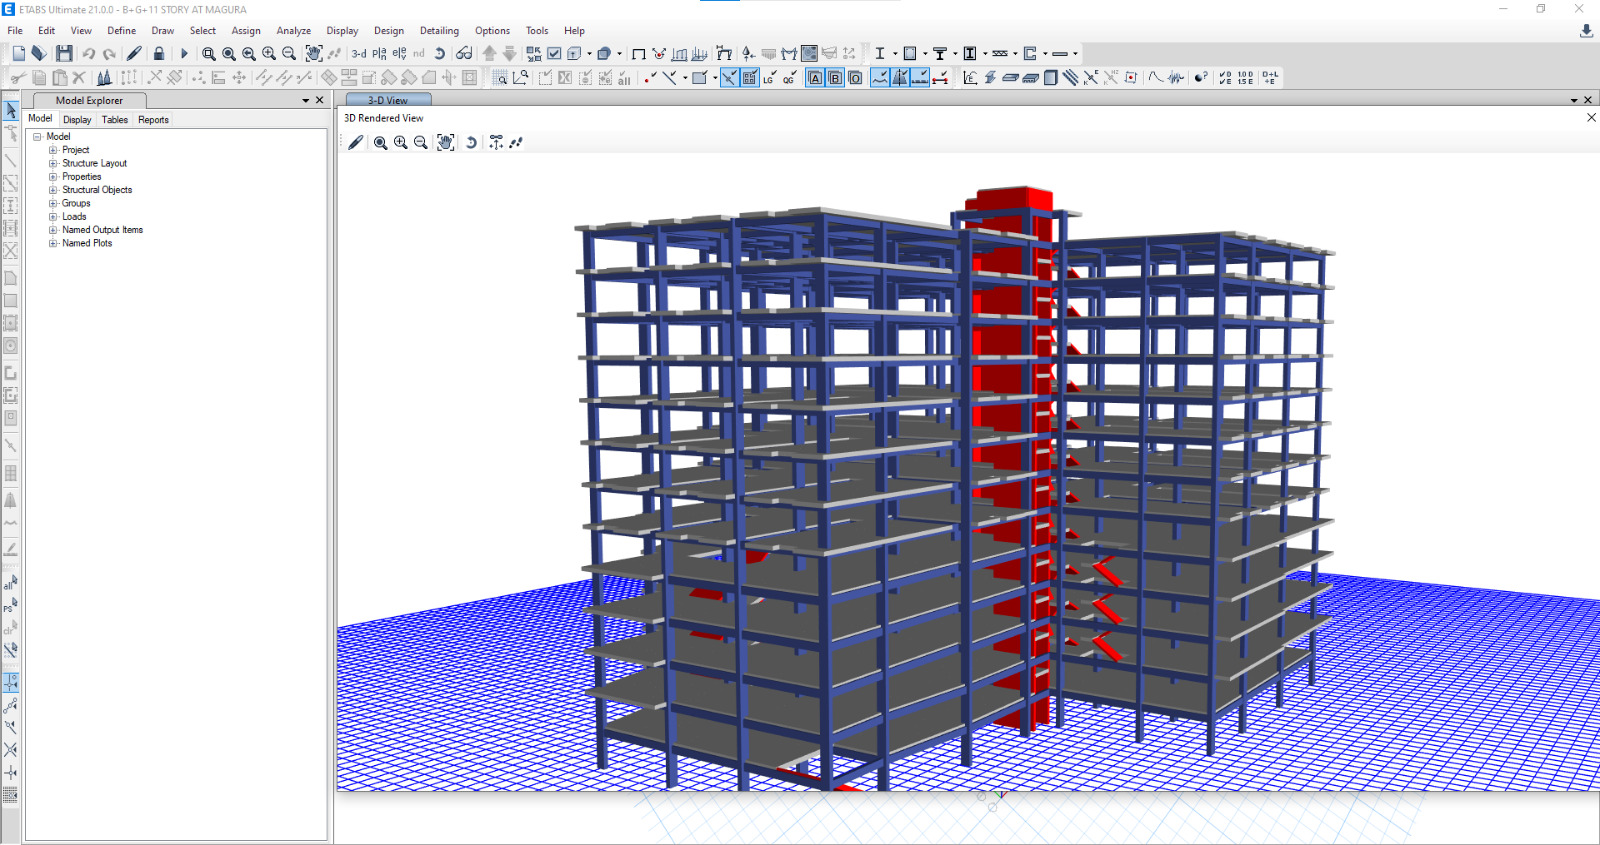Select the 3-D View window tab

coord(388,100)
